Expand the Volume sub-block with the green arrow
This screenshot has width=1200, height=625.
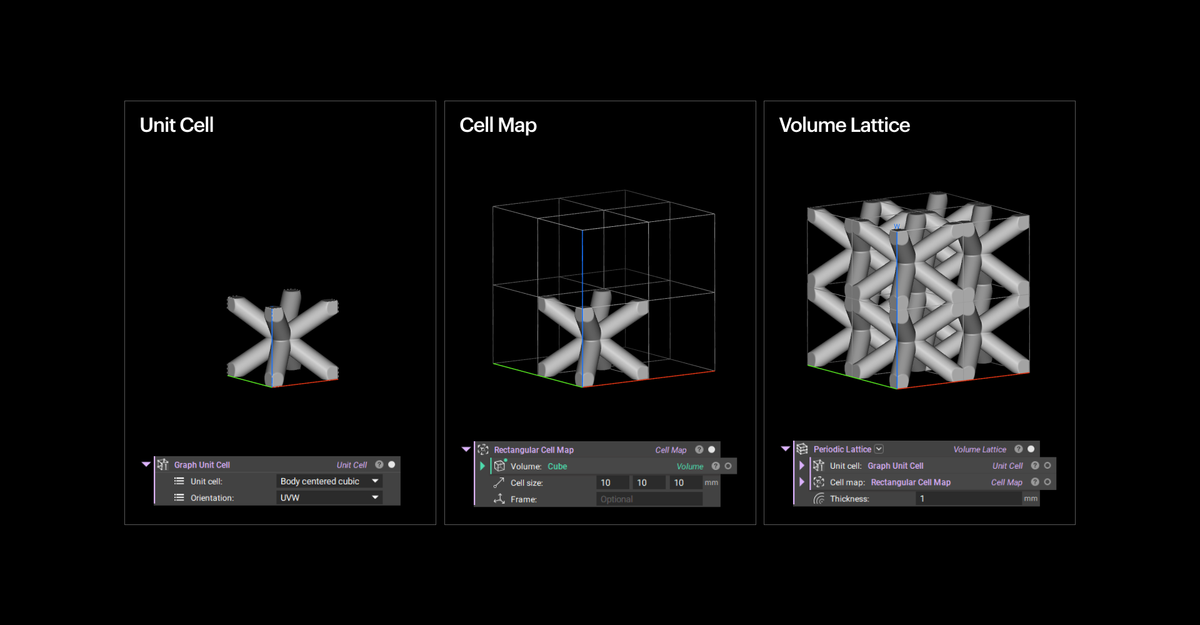point(482,465)
